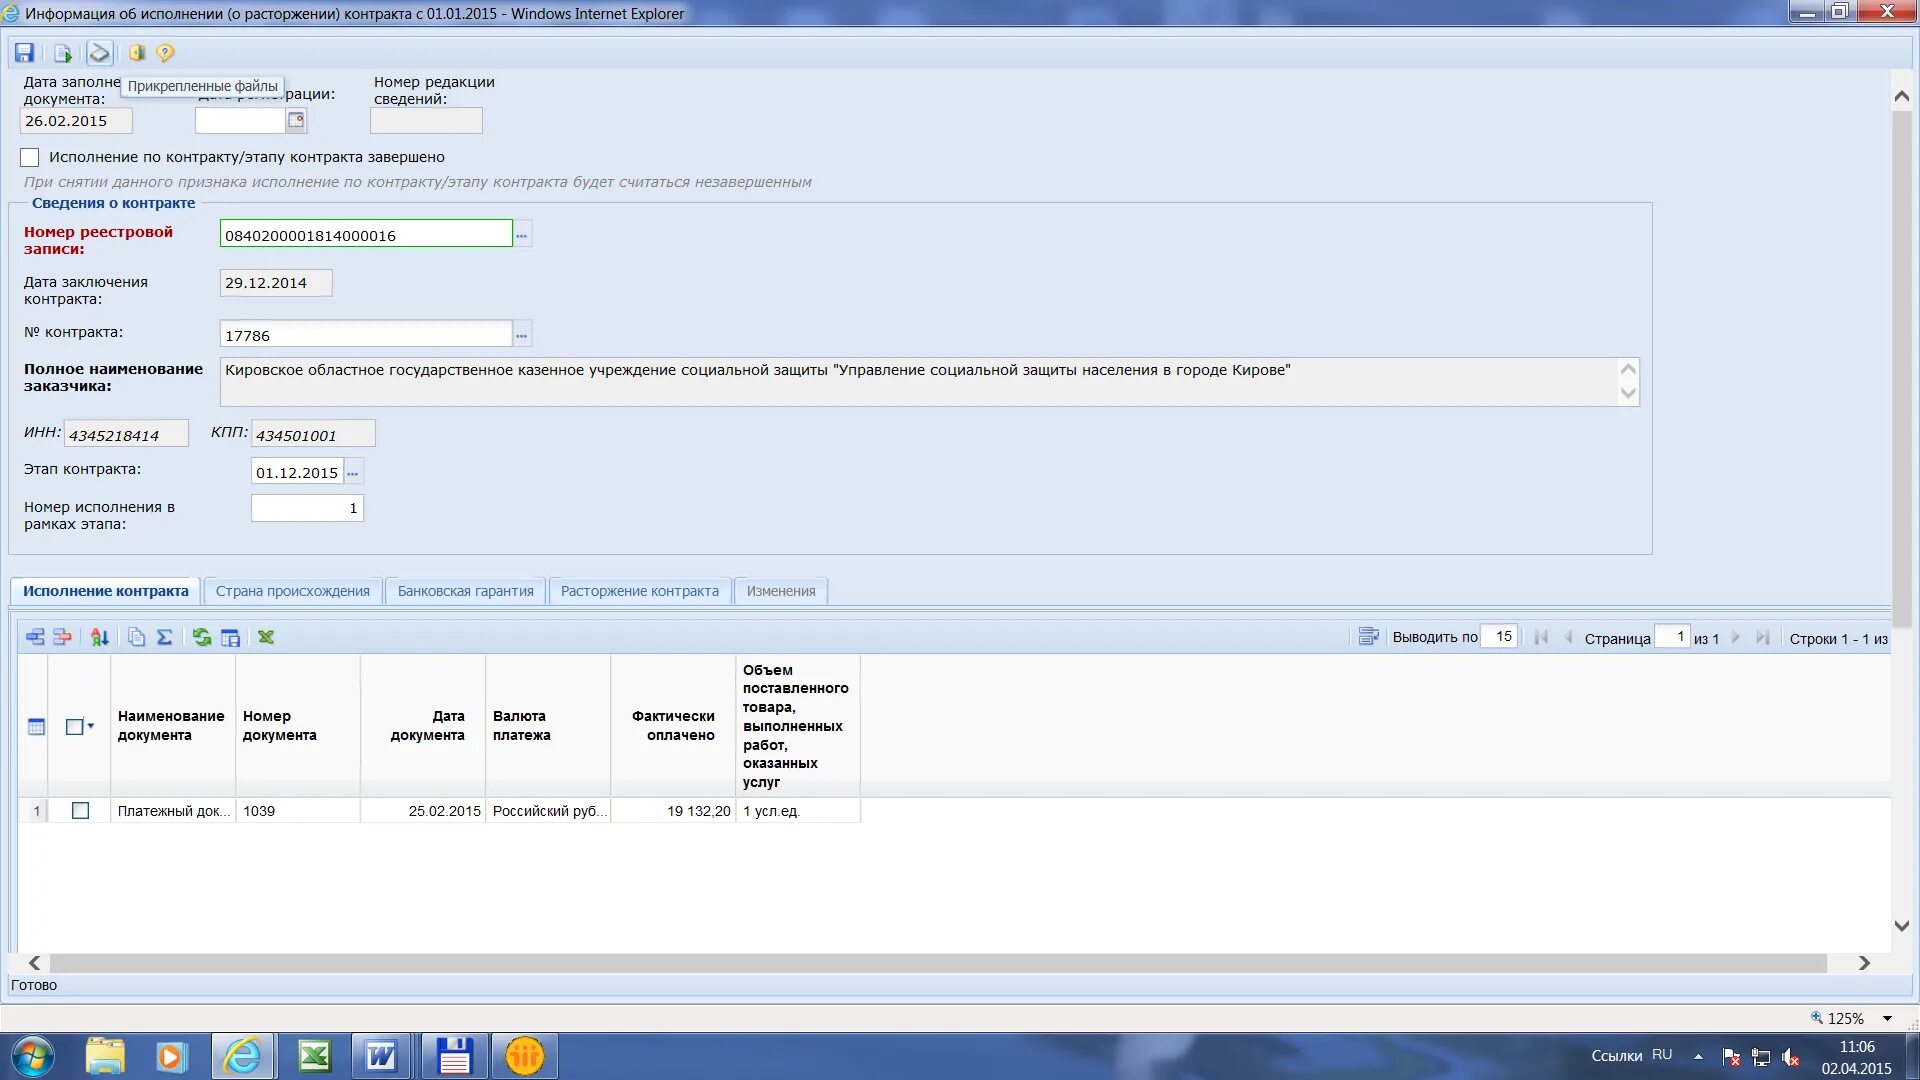
Task: Switch to 'Банковская гарантия' tab
Action: pyautogui.click(x=465, y=591)
